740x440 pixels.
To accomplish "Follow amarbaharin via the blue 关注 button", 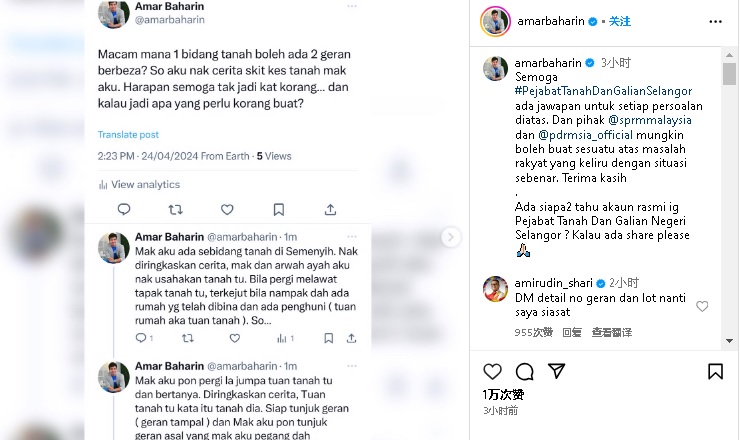I will (x=620, y=21).
